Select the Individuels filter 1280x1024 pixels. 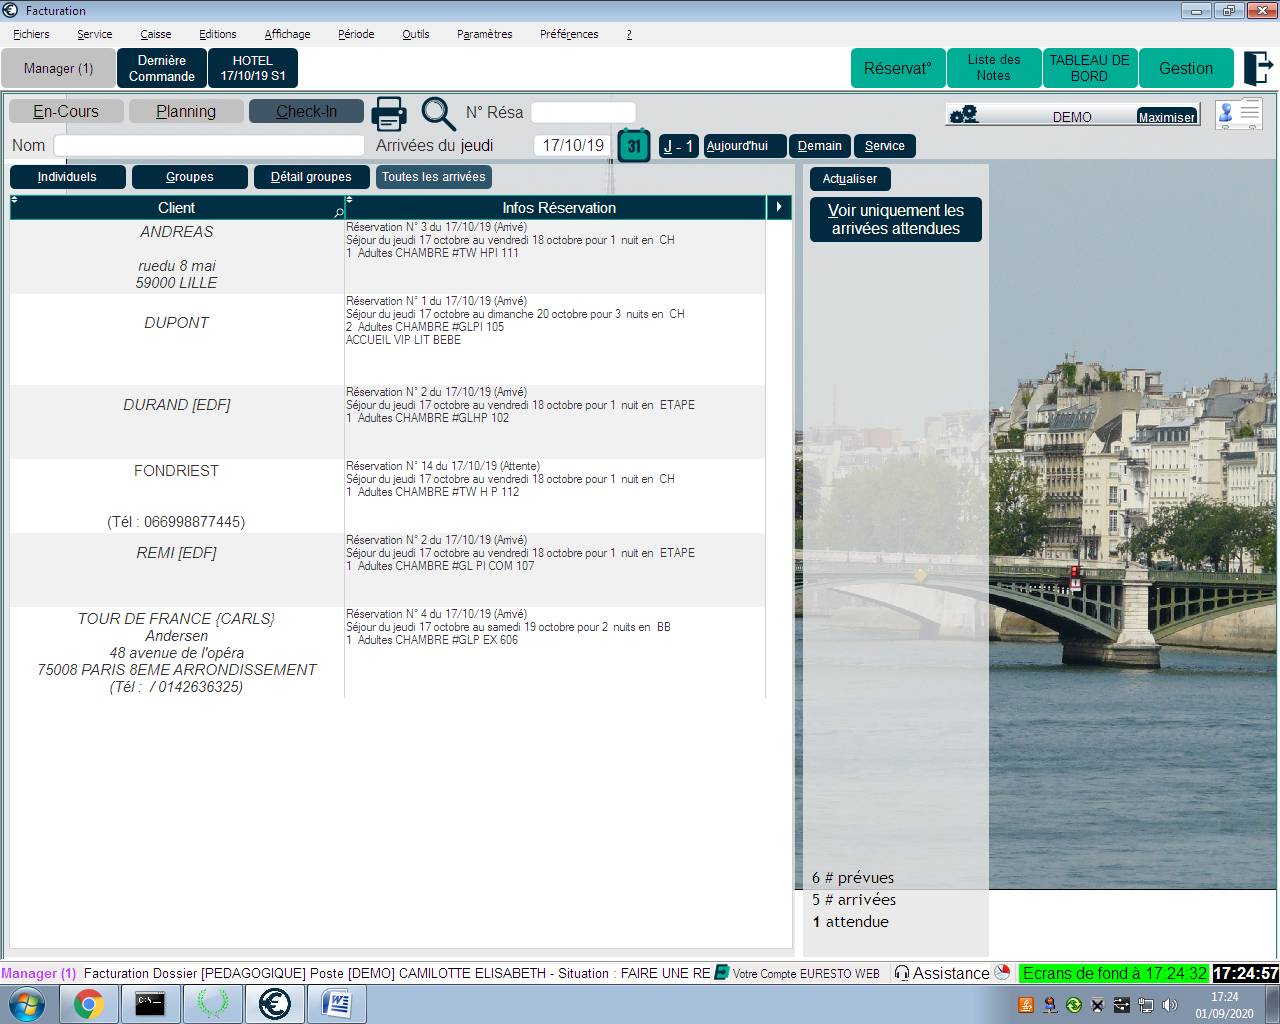pyautogui.click(x=67, y=177)
